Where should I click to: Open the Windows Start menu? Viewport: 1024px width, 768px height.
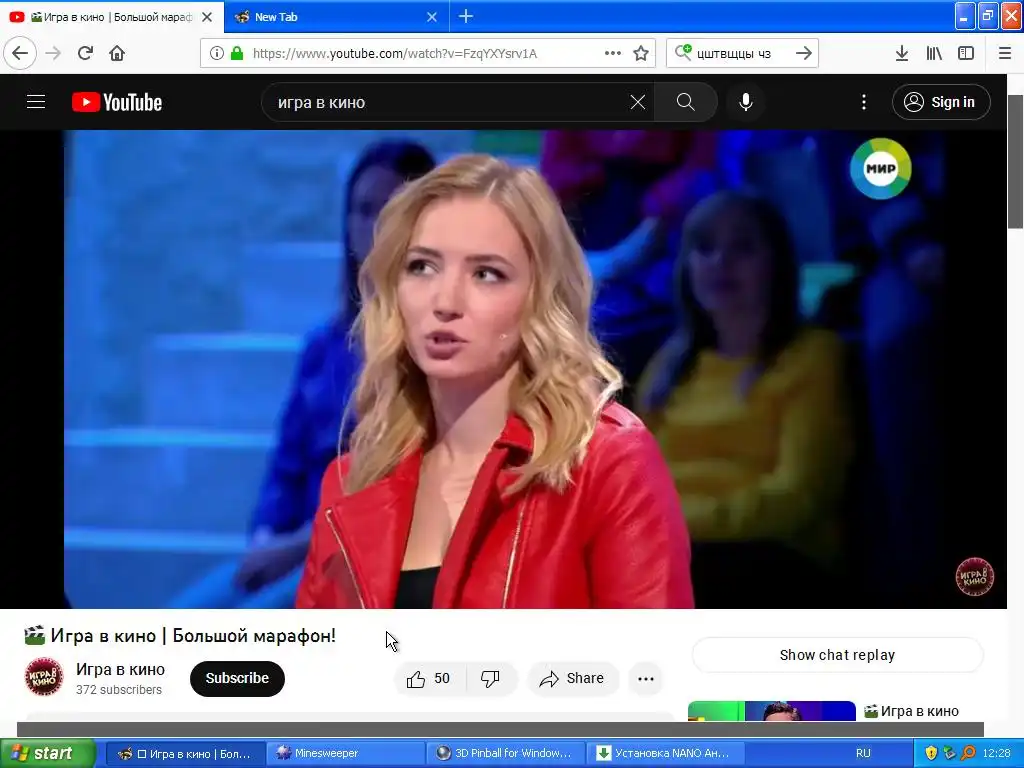(47, 753)
